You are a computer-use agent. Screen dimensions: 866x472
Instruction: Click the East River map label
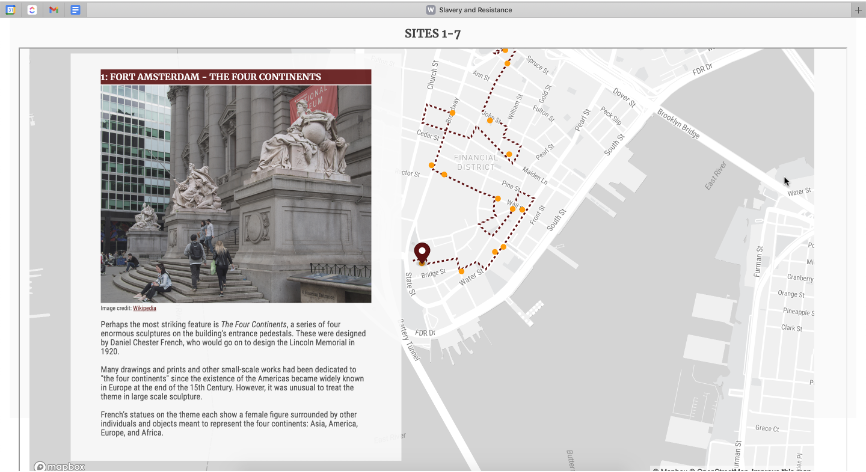point(716,176)
